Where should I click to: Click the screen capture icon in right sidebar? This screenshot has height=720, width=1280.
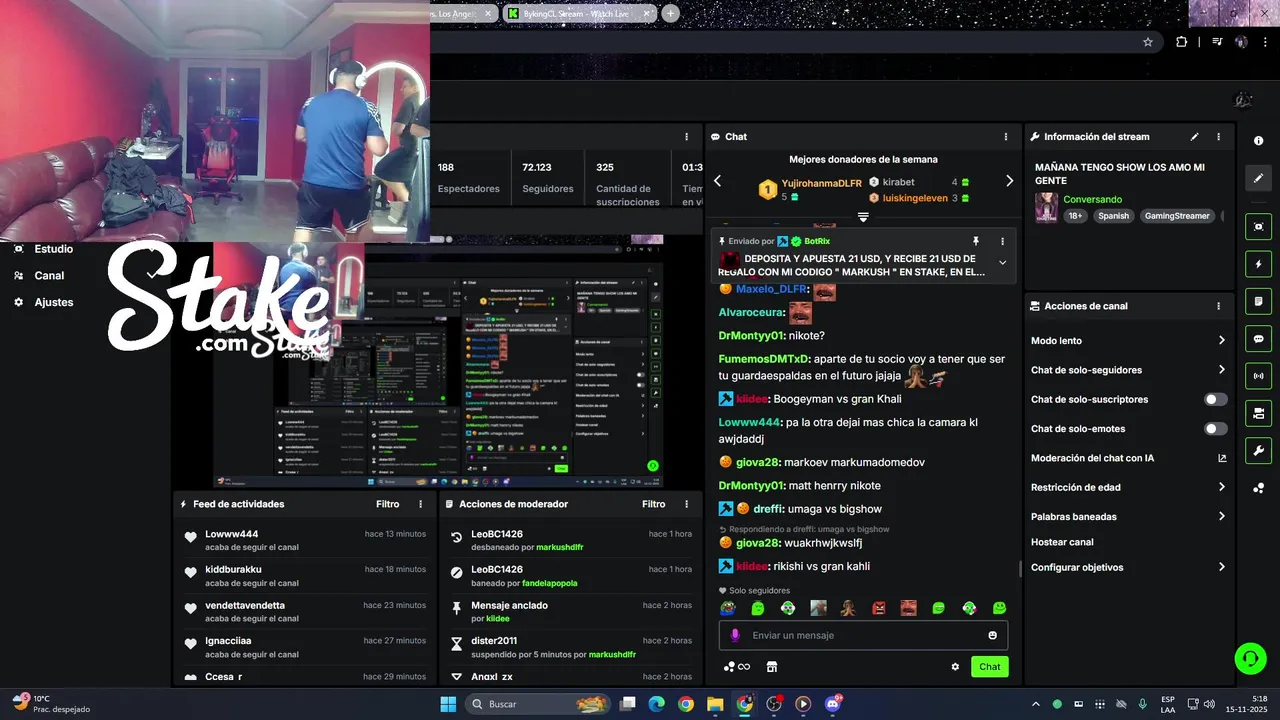click(x=1258, y=227)
